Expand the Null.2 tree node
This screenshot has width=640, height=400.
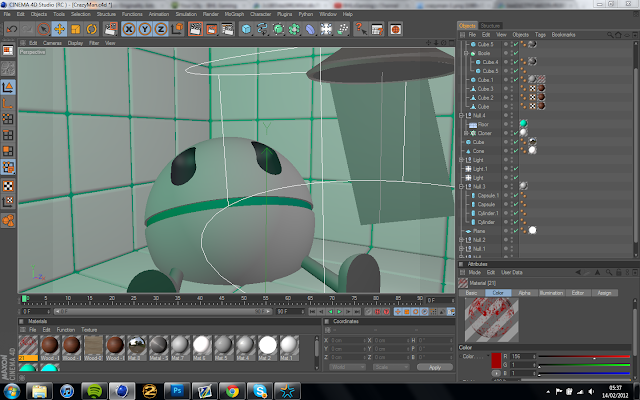coord(461,240)
